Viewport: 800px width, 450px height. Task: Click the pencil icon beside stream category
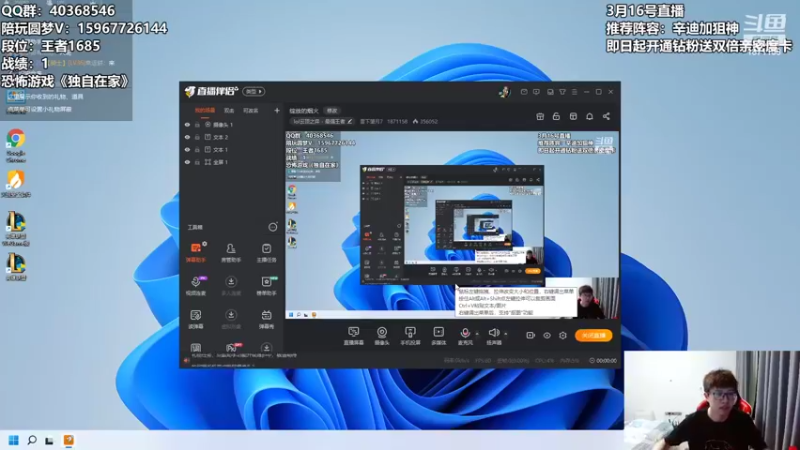(x=349, y=121)
